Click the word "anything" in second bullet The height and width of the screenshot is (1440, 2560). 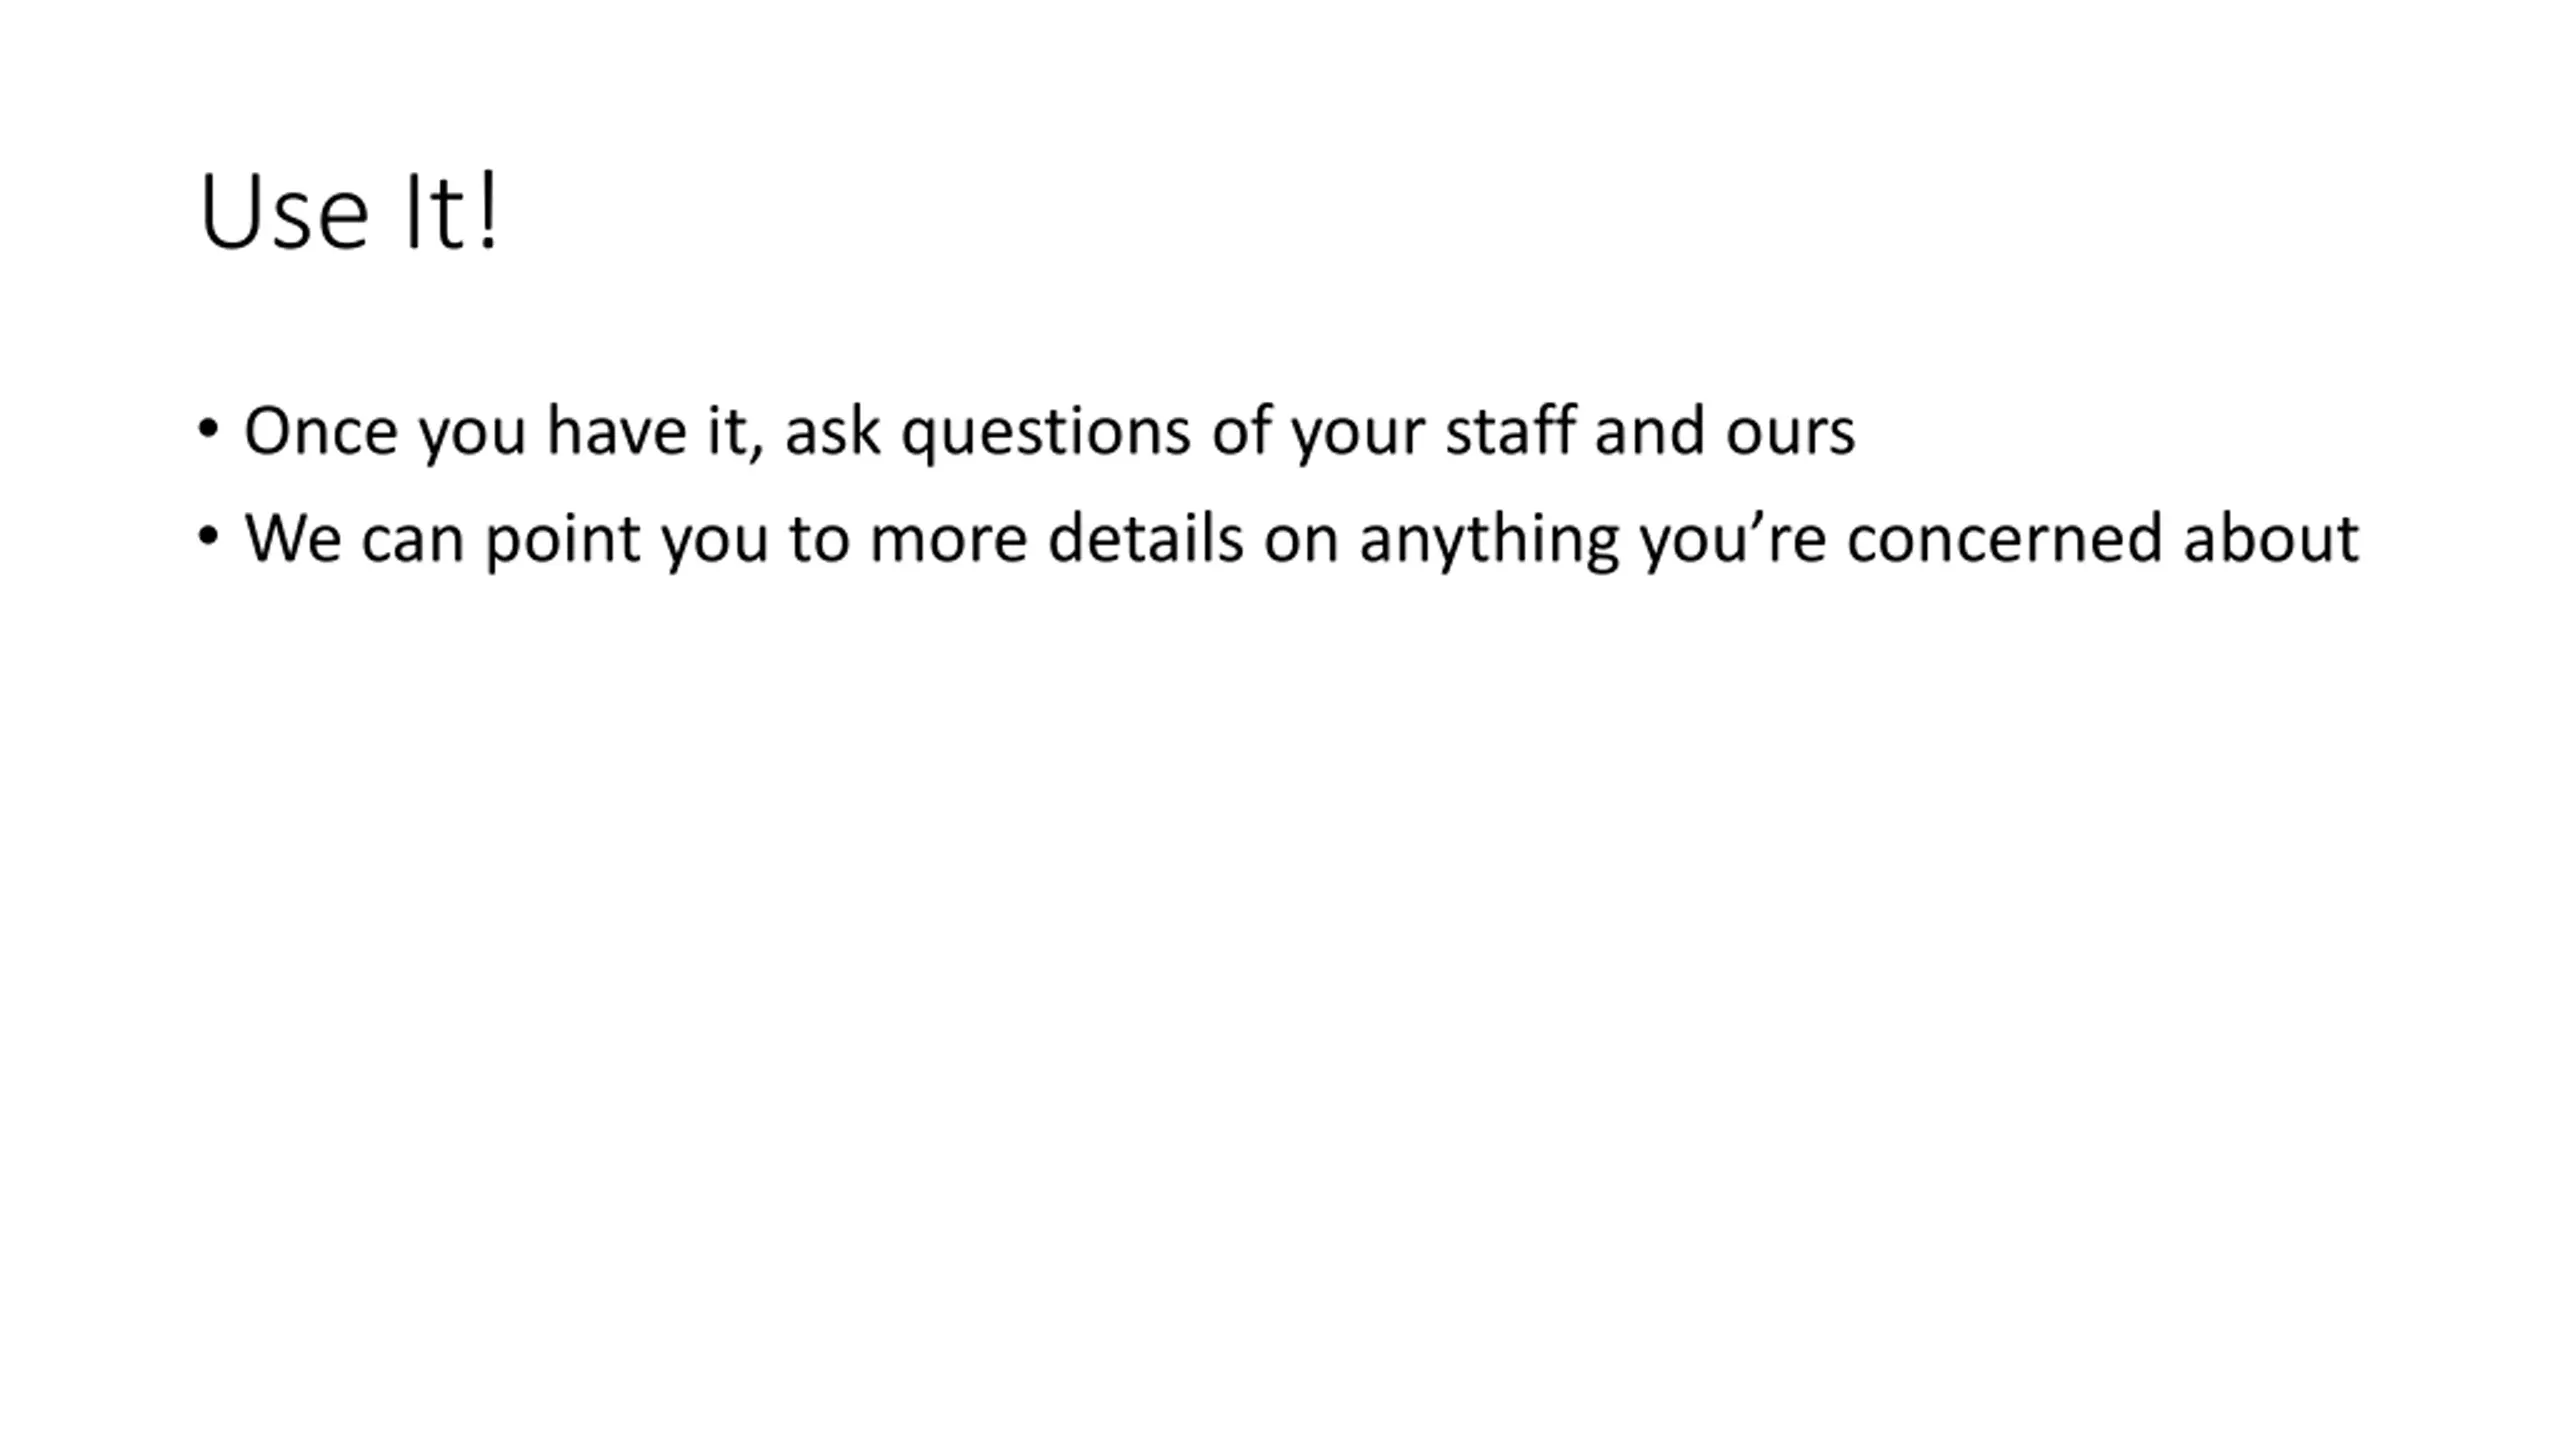[x=1489, y=541]
